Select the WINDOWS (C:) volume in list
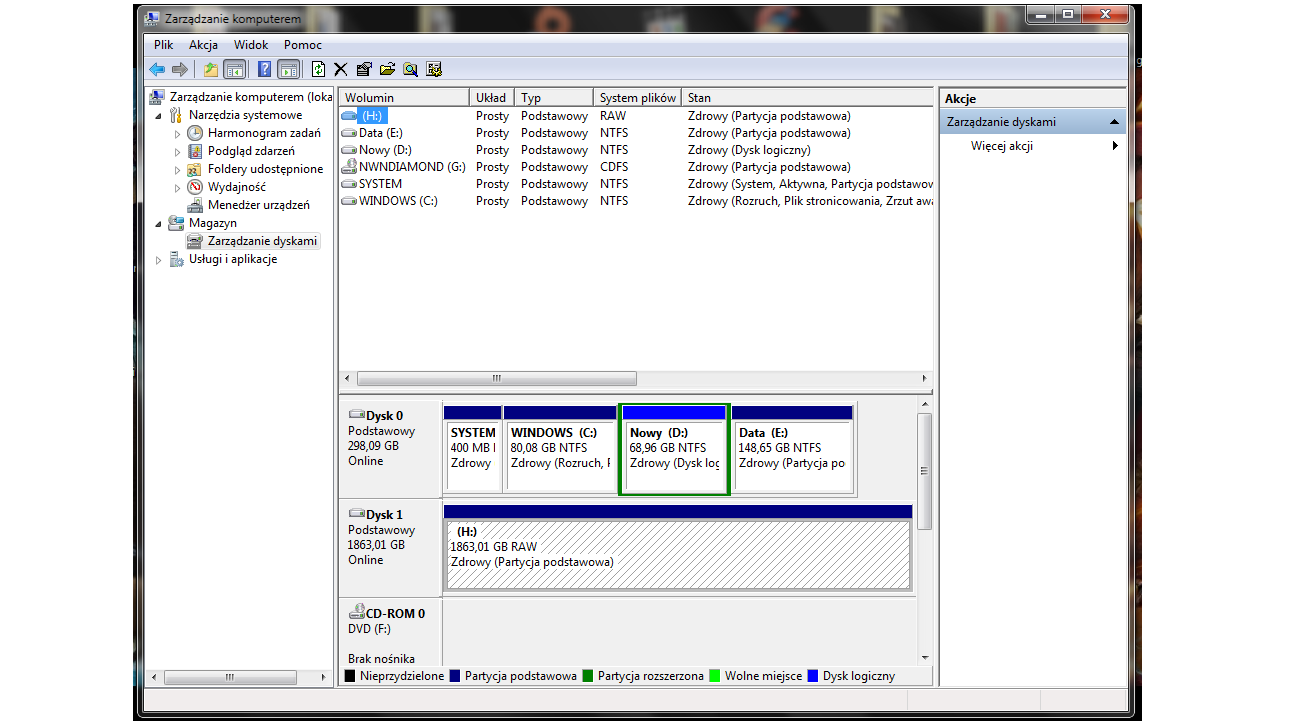 coord(637,201)
